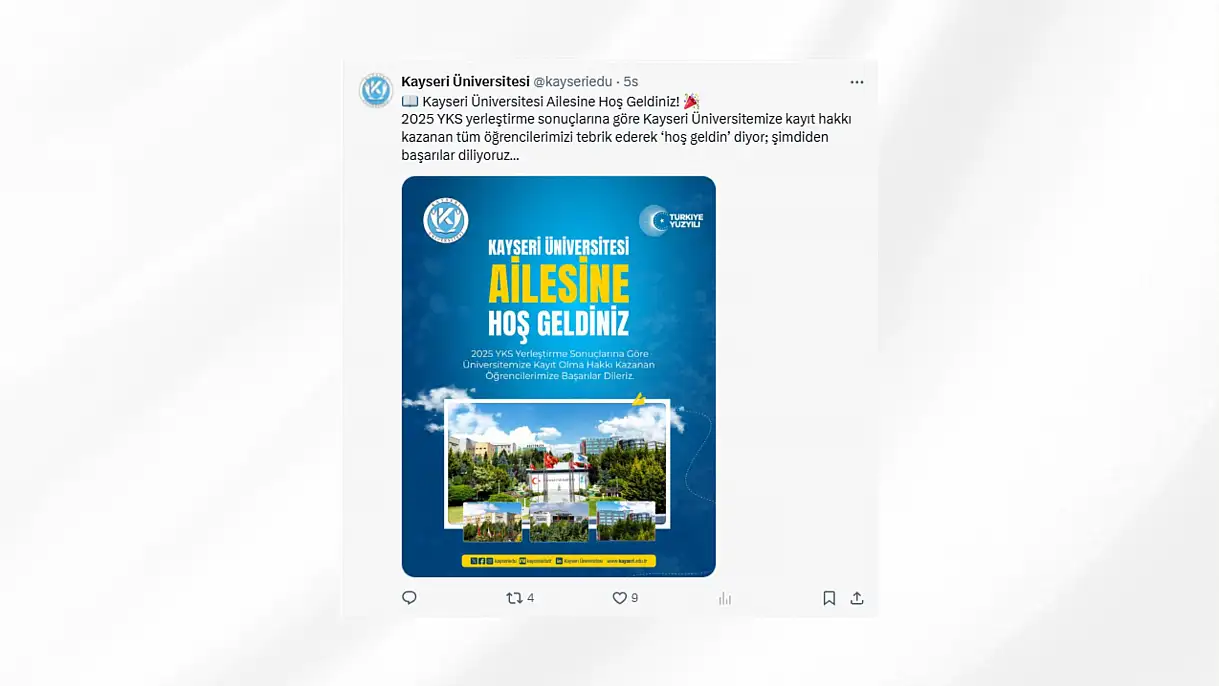Click the retweet count number 4

530,598
